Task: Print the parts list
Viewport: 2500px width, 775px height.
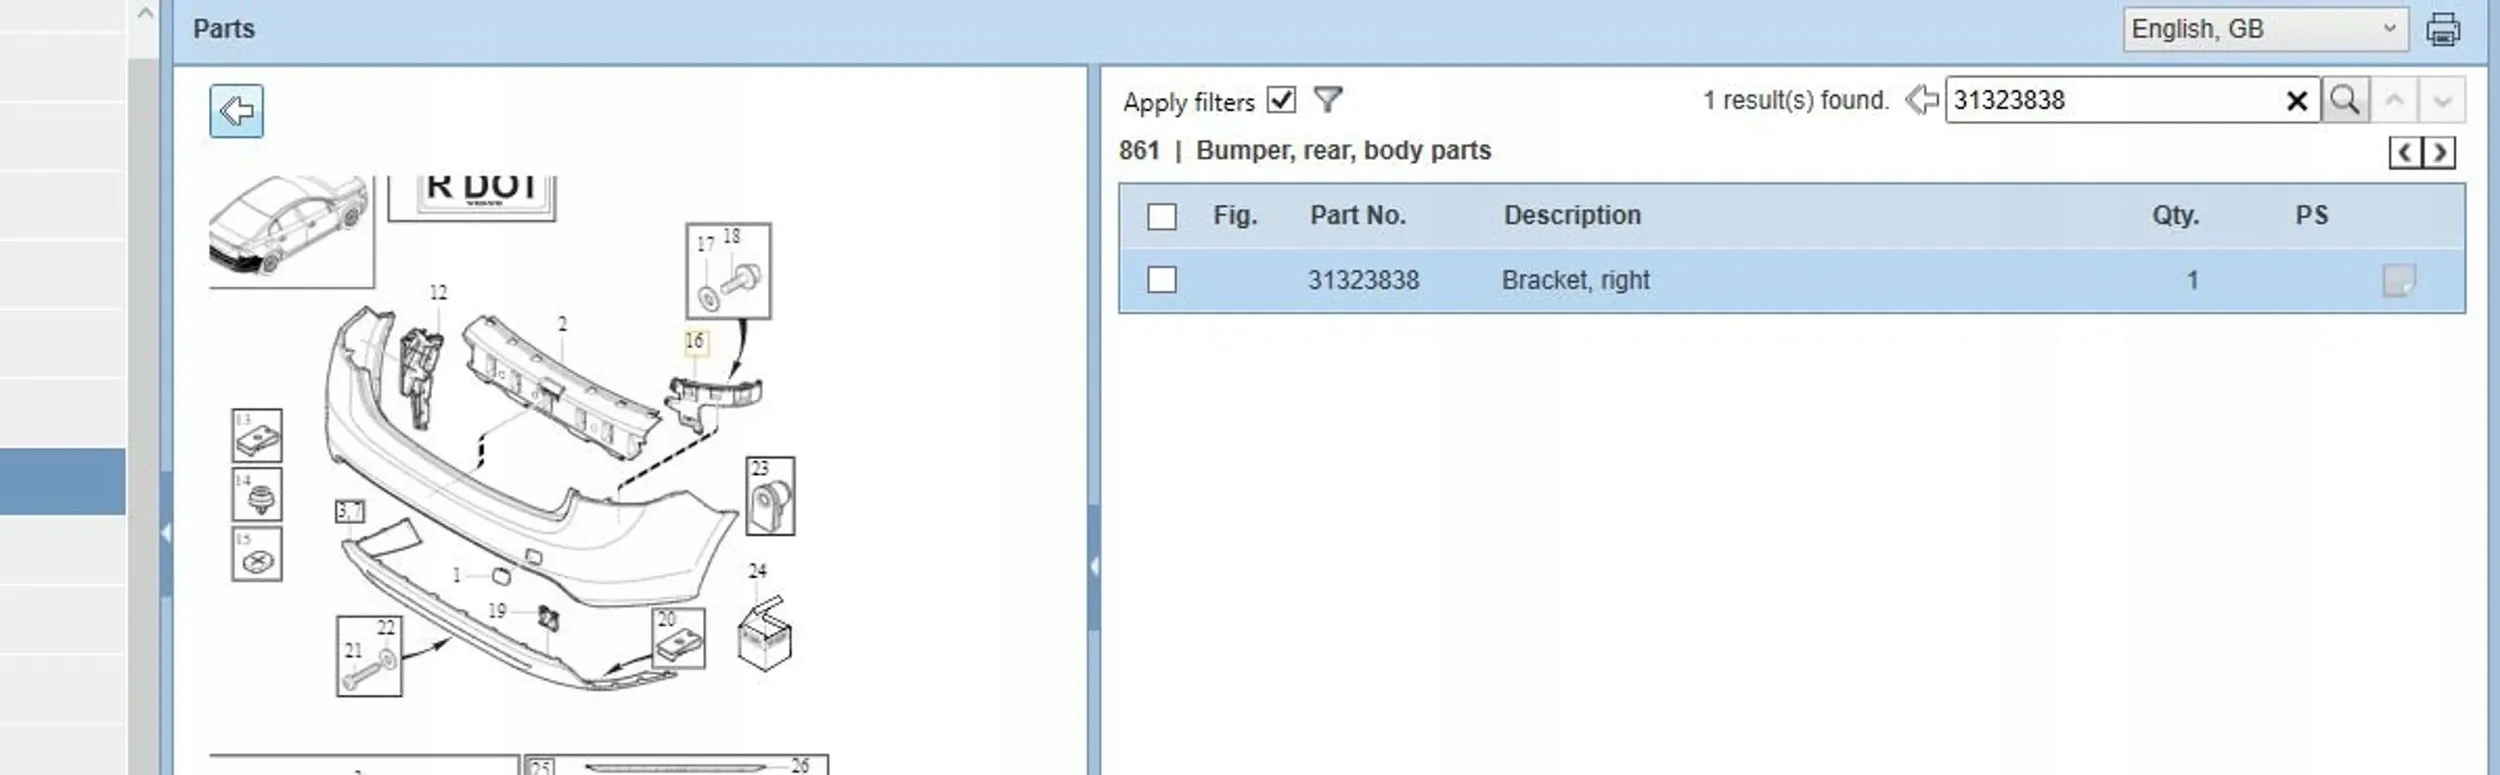Action: click(x=2443, y=29)
